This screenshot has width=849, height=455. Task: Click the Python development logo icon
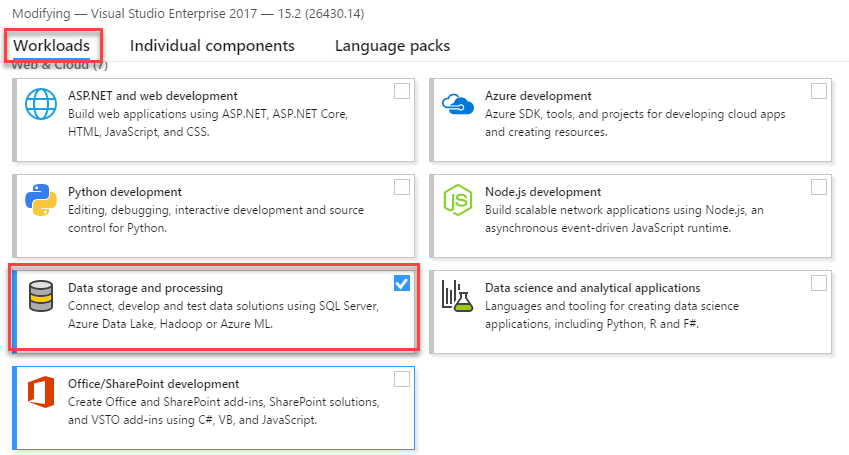click(x=42, y=200)
